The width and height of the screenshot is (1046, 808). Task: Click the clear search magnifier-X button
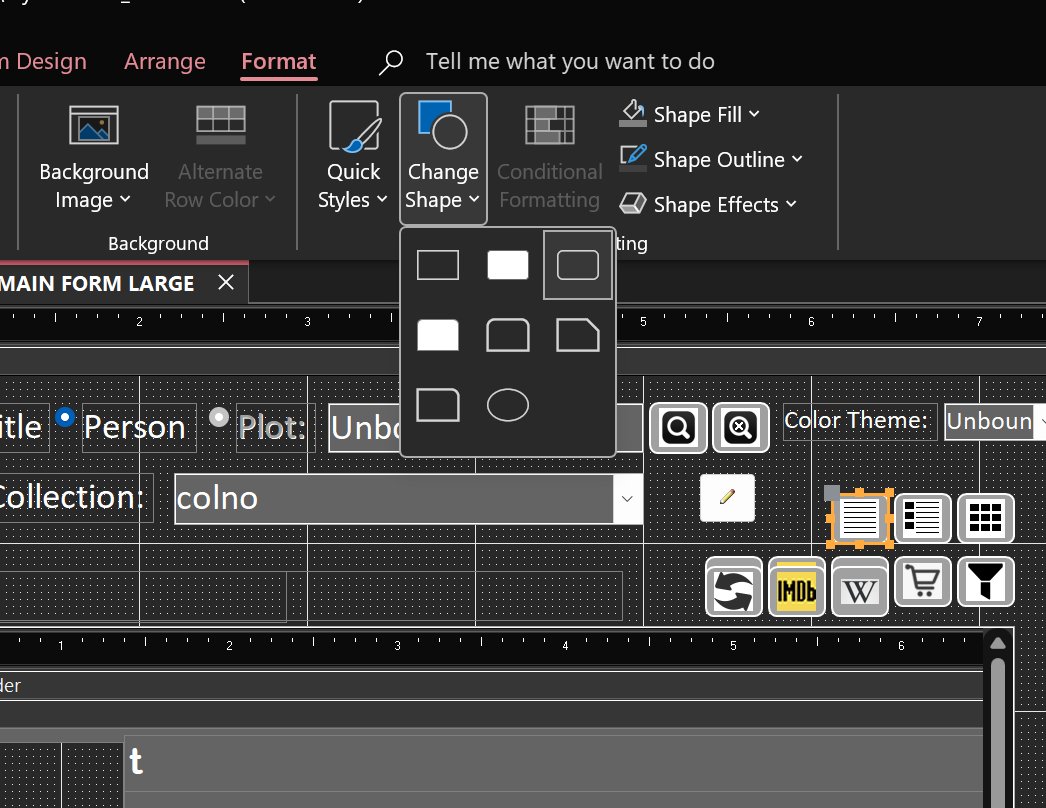740,428
